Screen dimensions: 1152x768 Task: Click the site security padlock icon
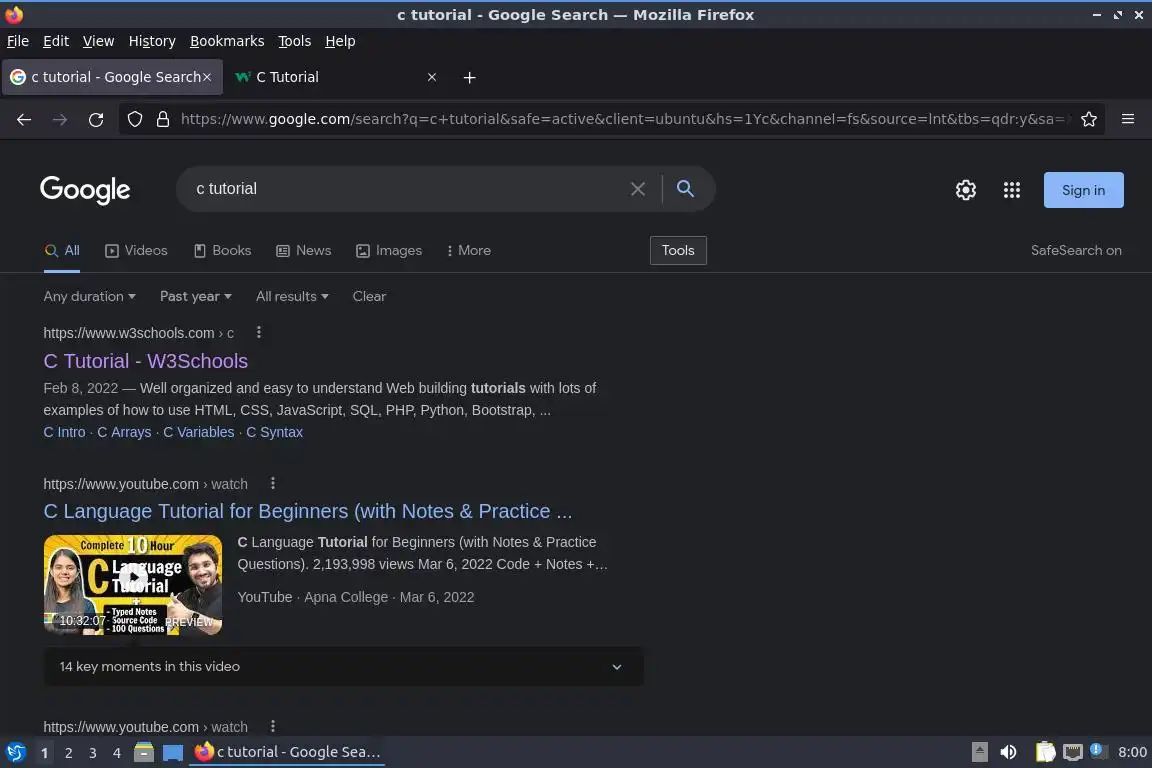coord(163,119)
